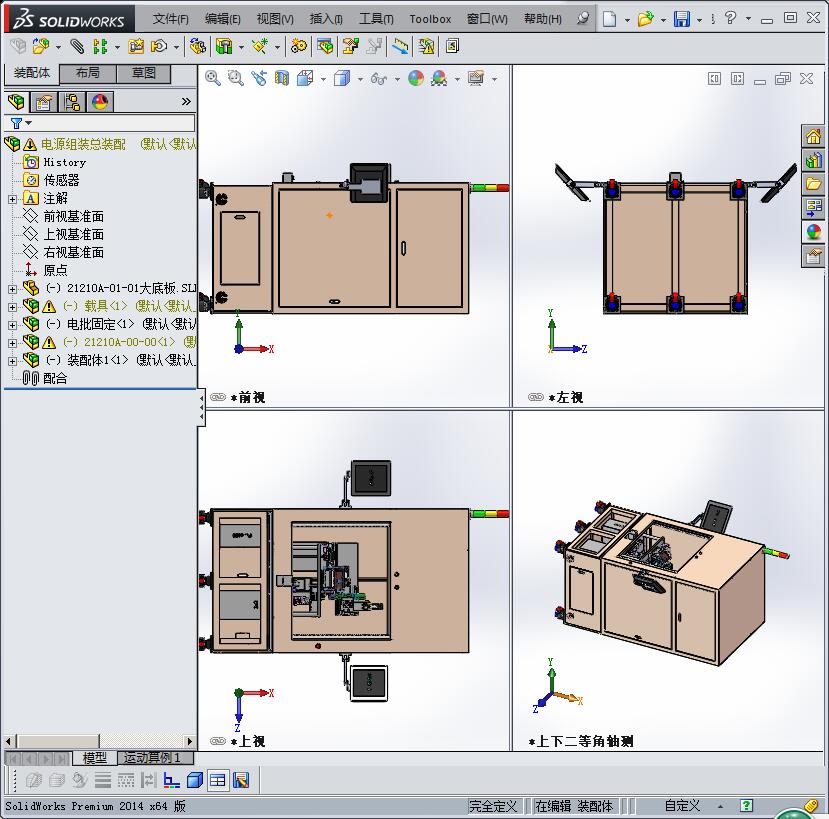This screenshot has width=829, height=819.
Task: Click the Section View icon
Action: click(282, 78)
